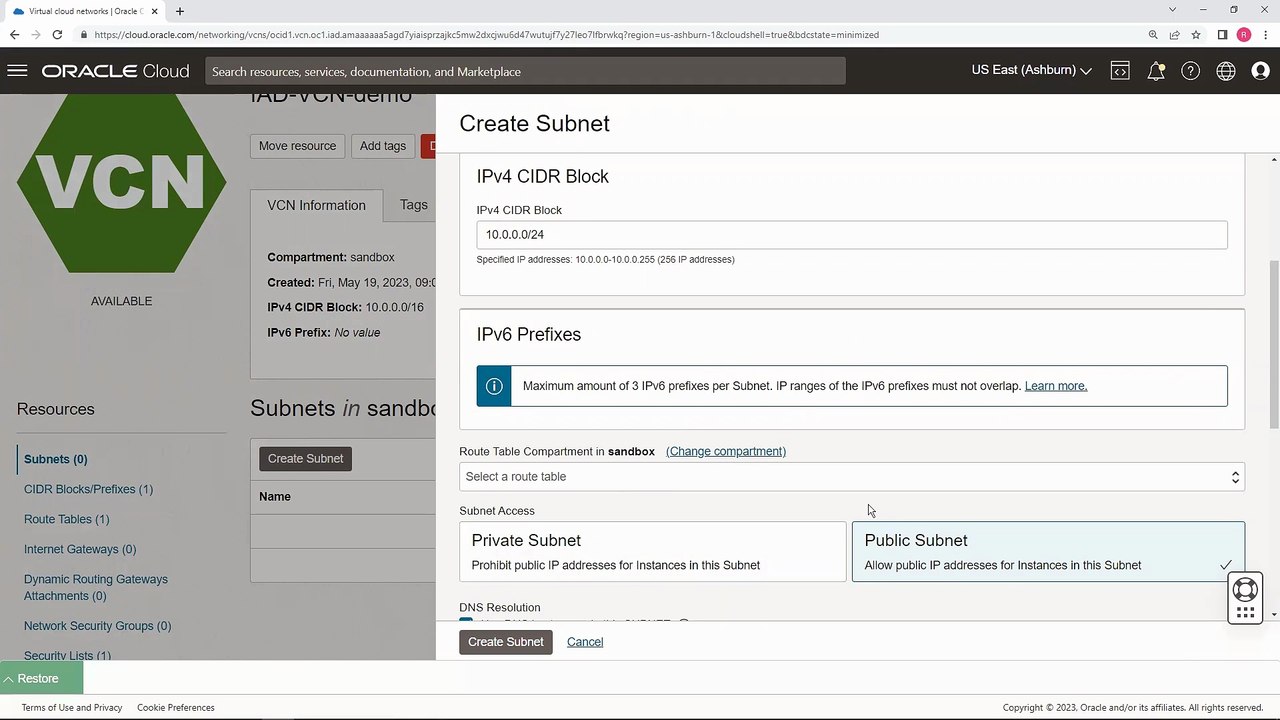Viewport: 1280px width, 720px height.
Task: Click the Name column header in the subnets table
Action: 275,497
